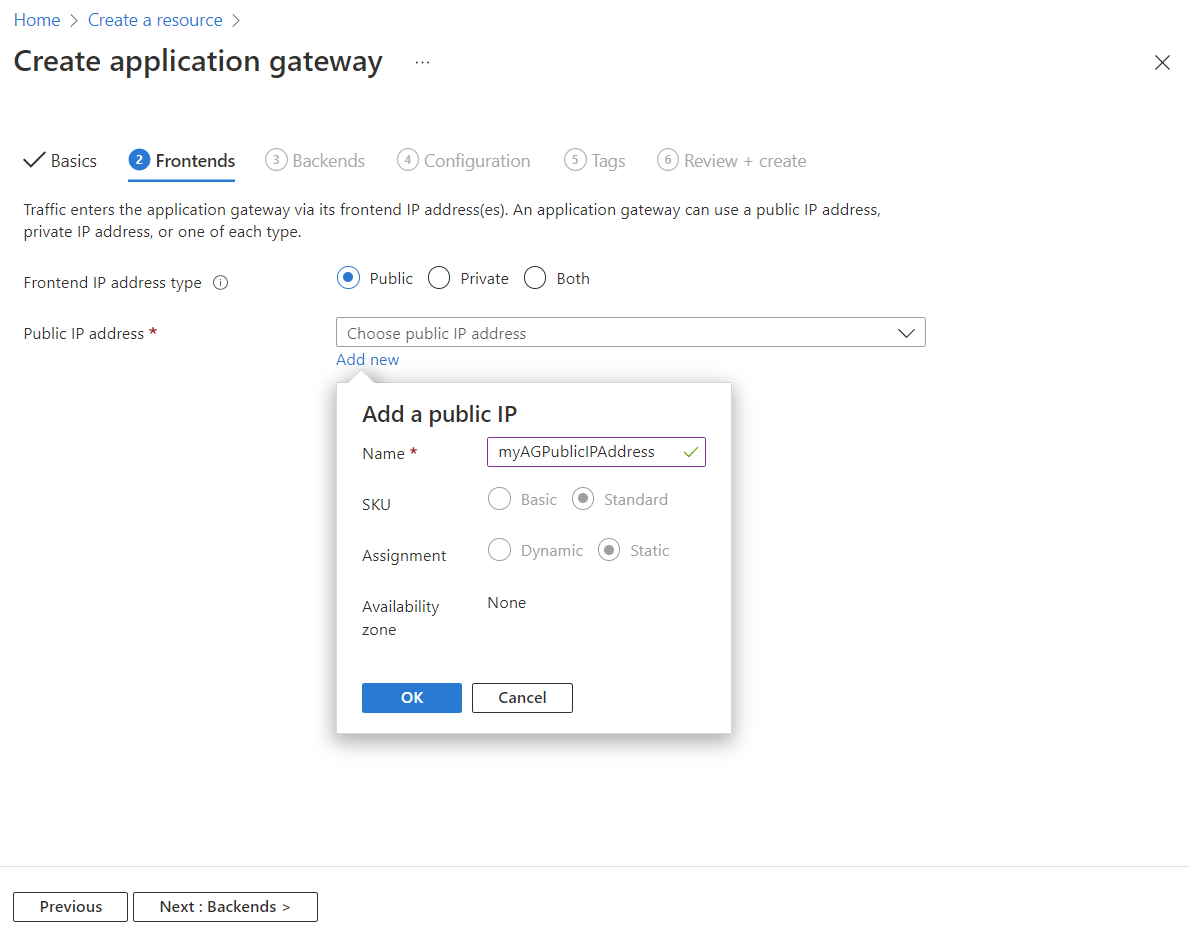Open the ellipsis menu beside the page title
The height and width of the screenshot is (933, 1189).
coord(422,62)
